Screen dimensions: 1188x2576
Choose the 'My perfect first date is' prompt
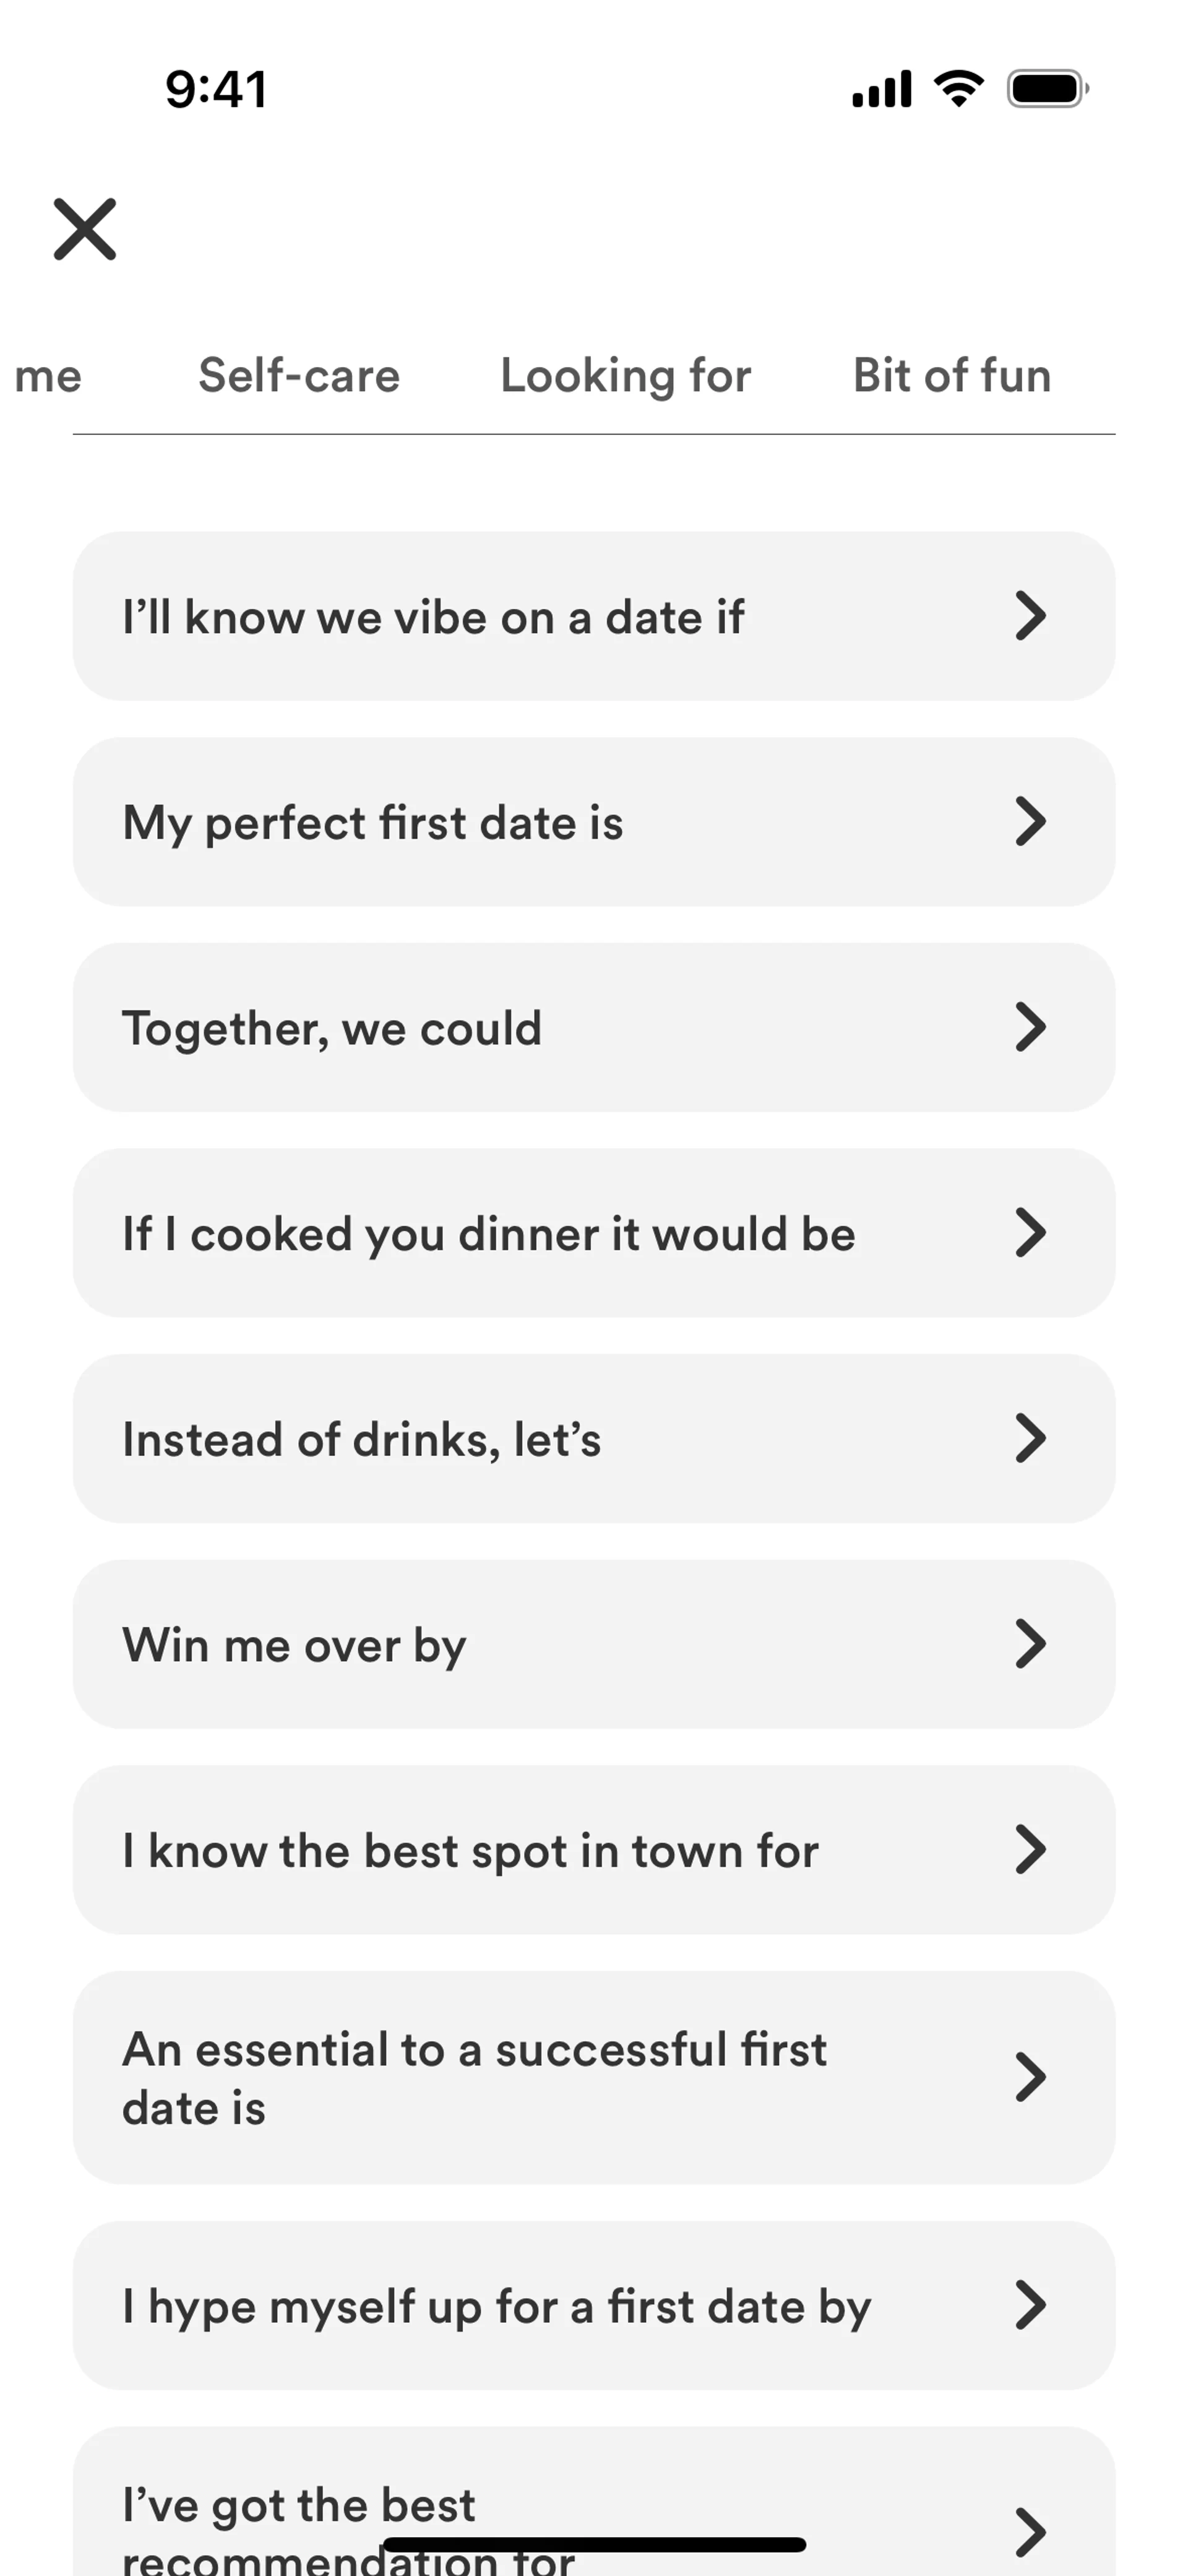[x=373, y=823]
